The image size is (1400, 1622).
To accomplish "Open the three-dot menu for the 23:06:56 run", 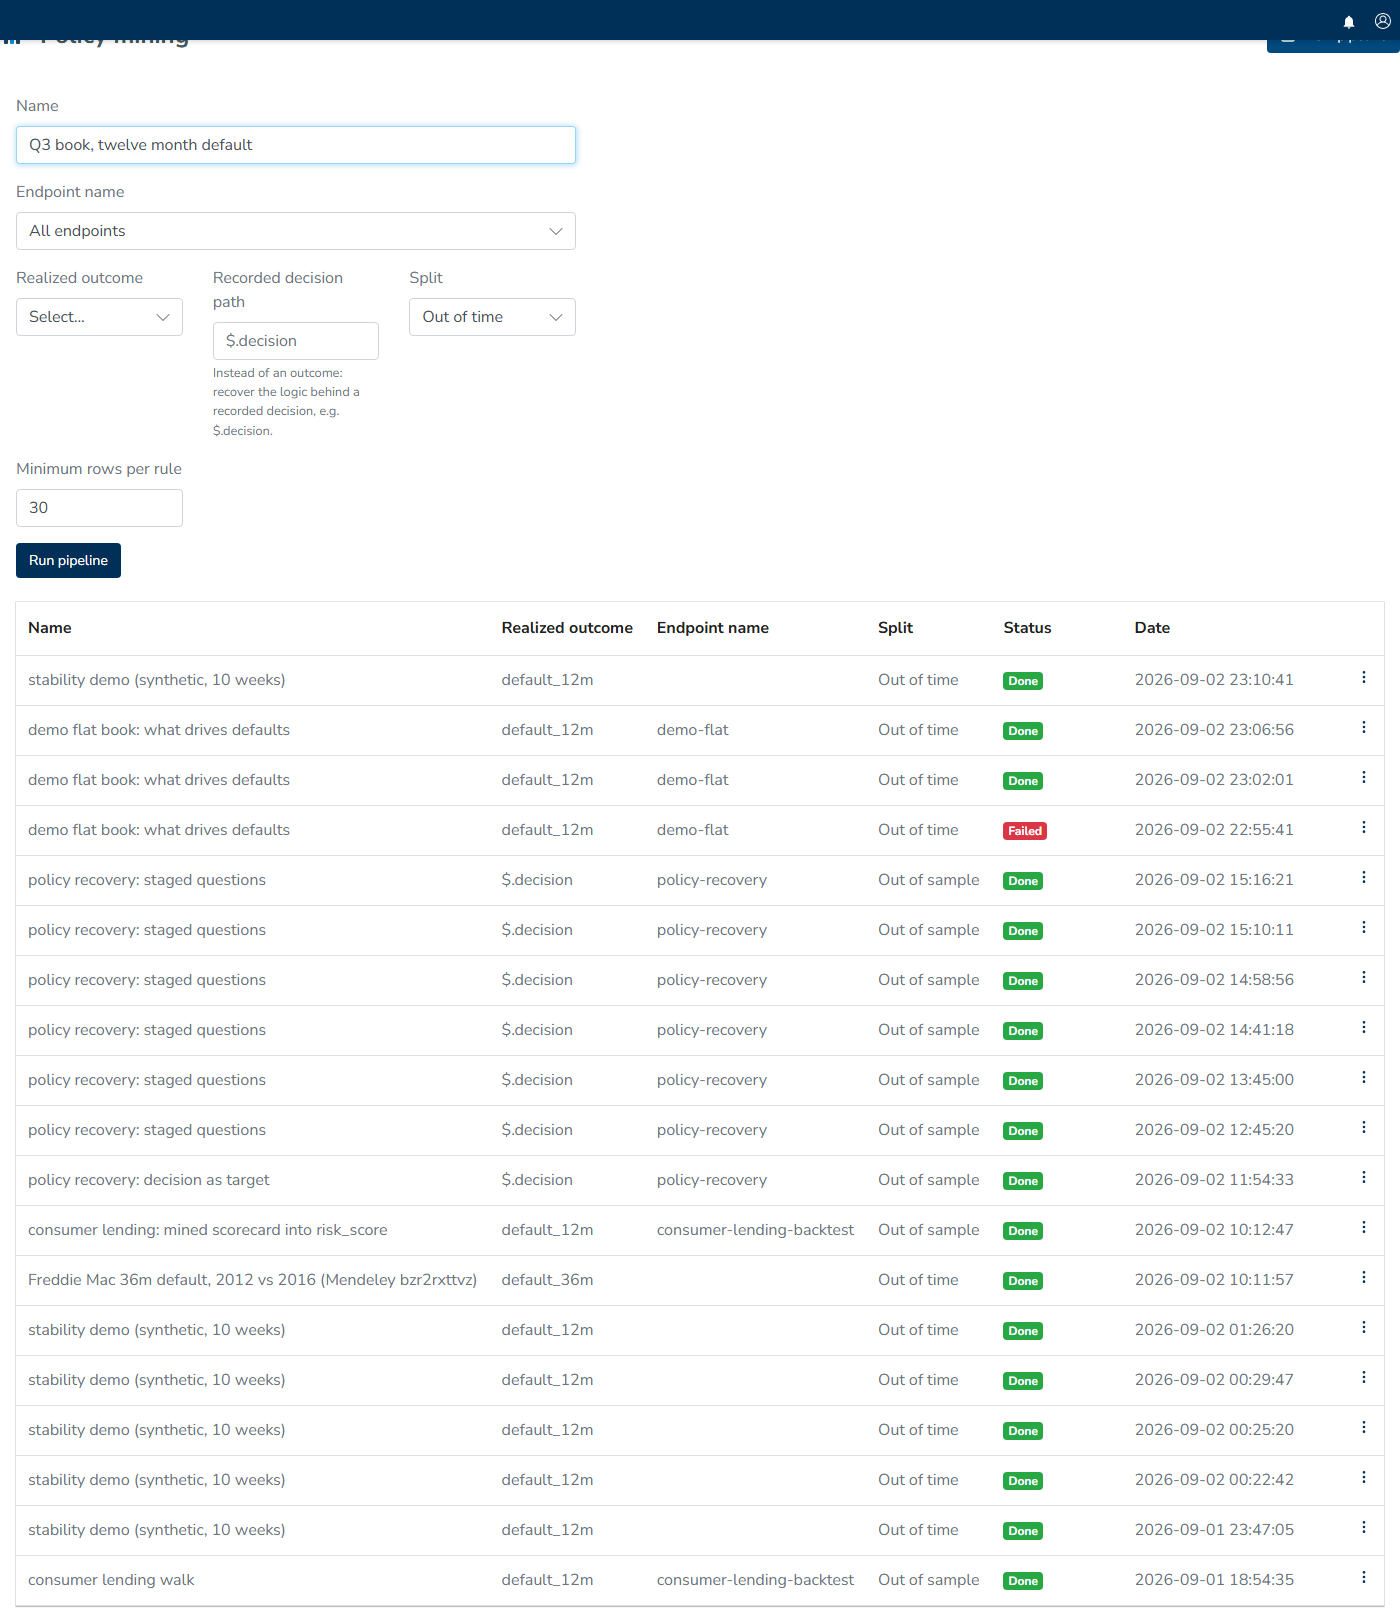I will pos(1364,728).
